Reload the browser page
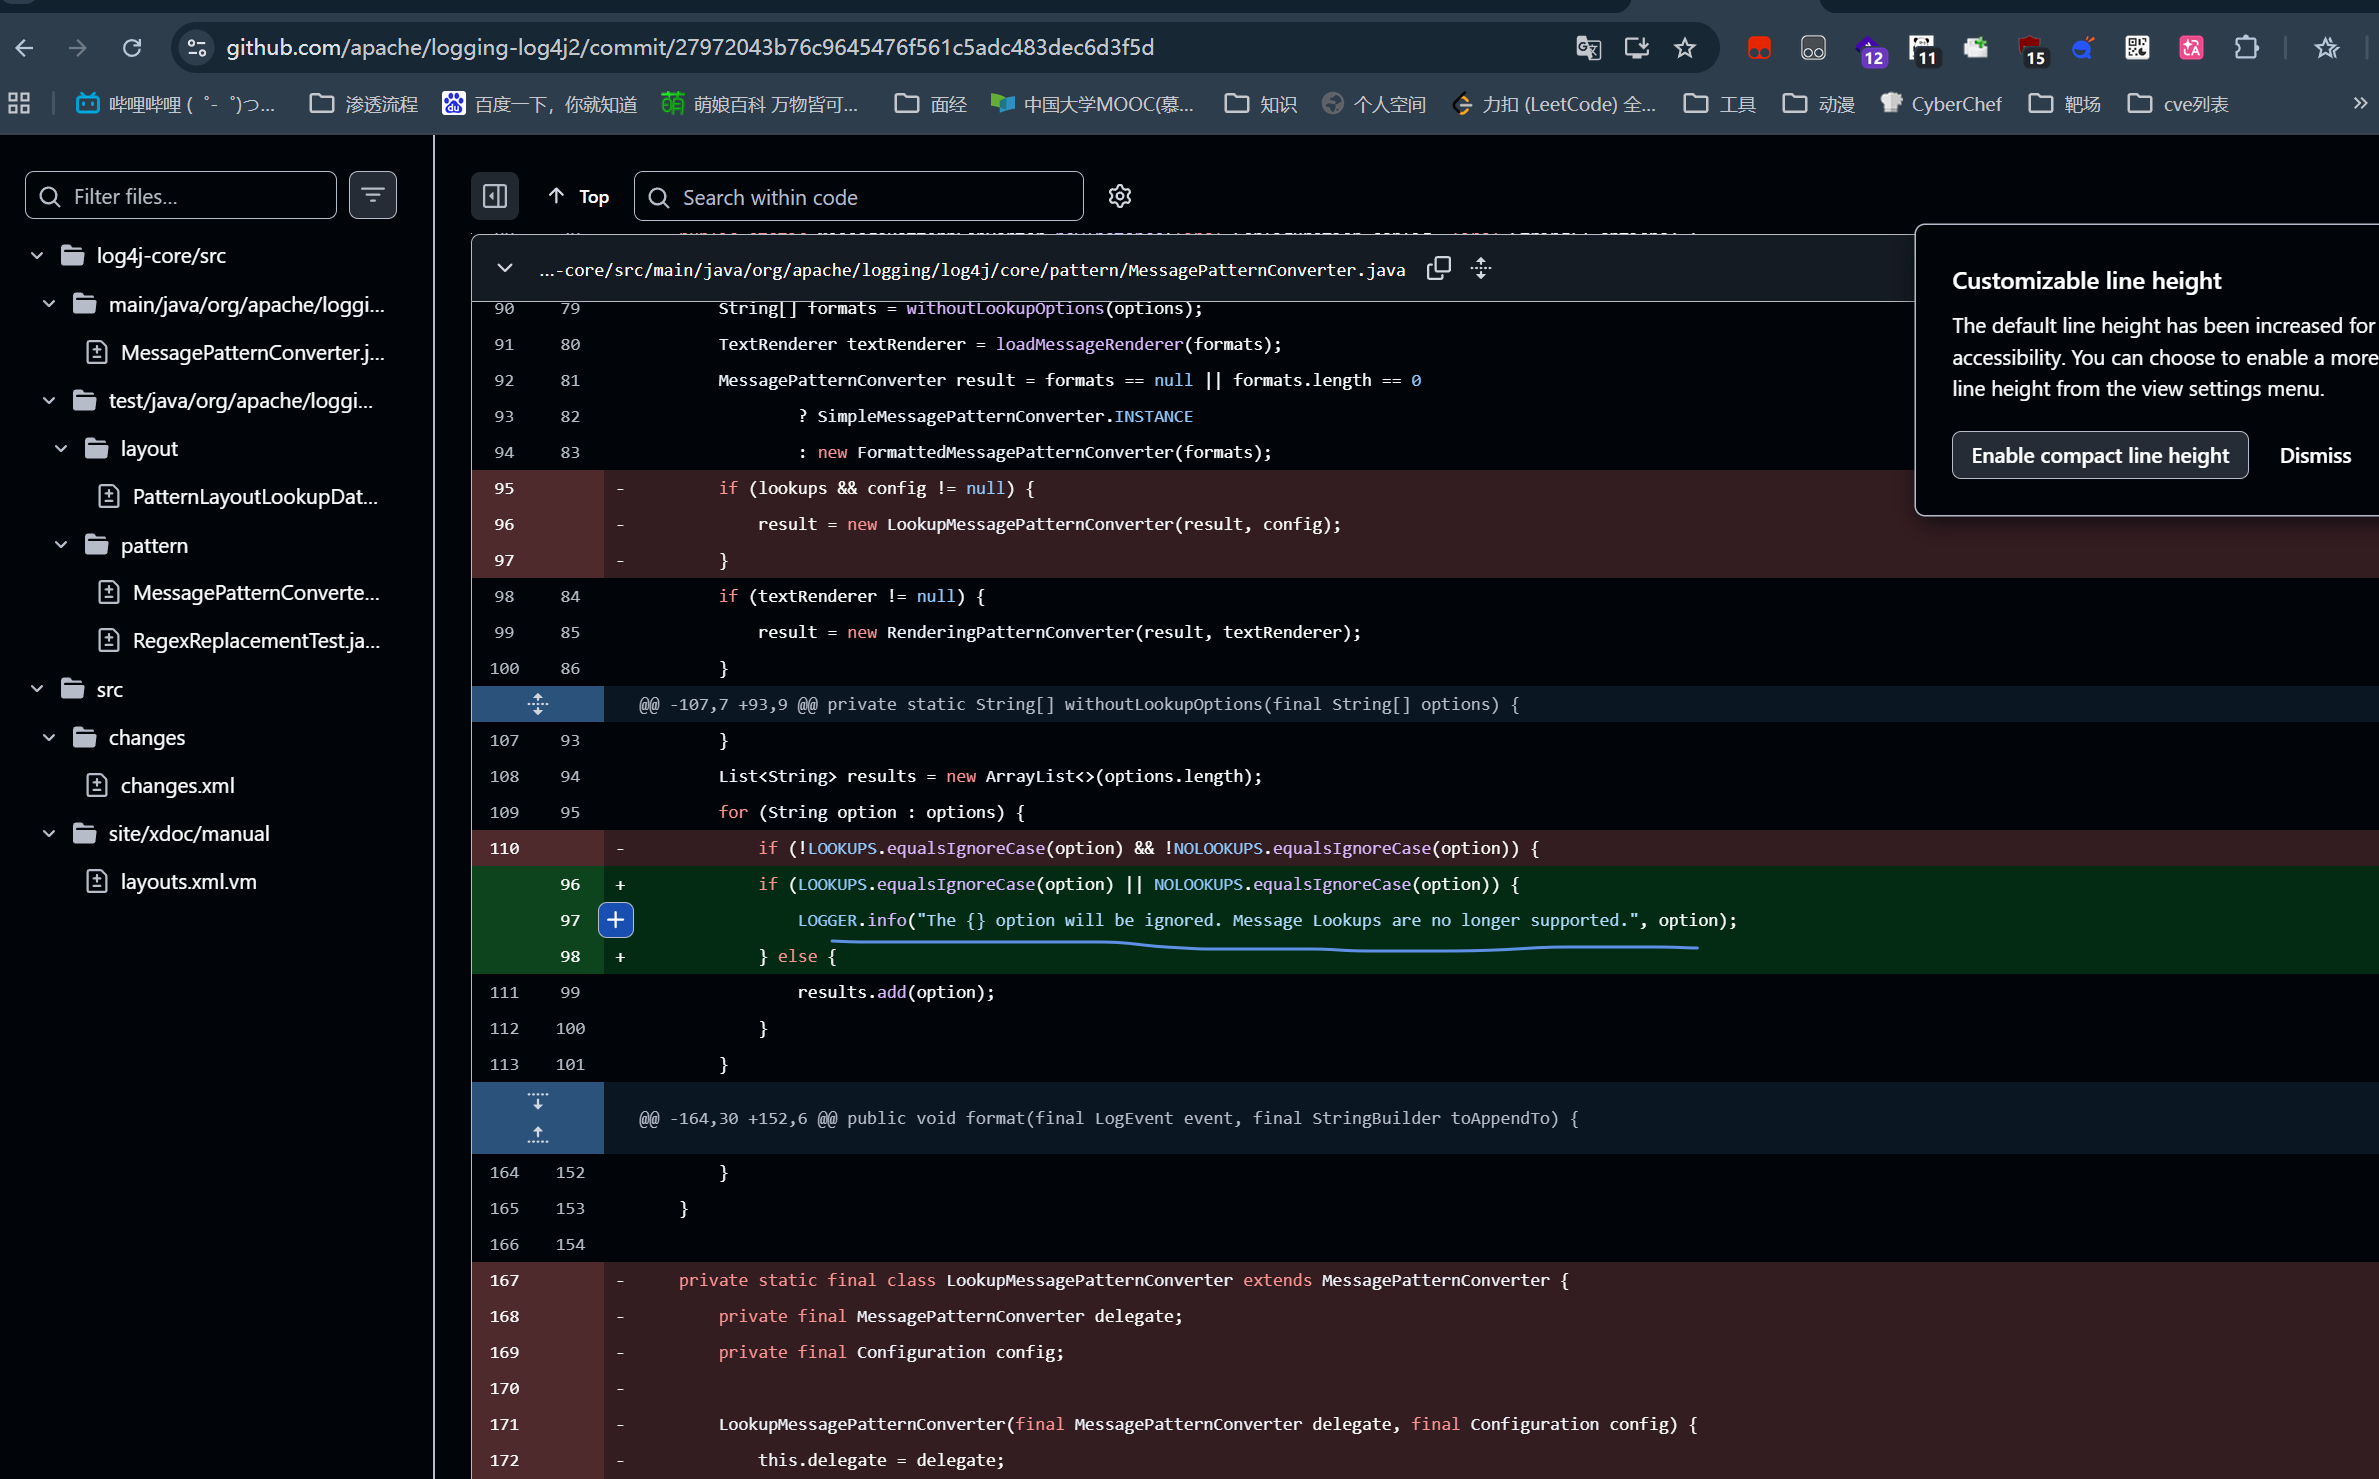 131,47
